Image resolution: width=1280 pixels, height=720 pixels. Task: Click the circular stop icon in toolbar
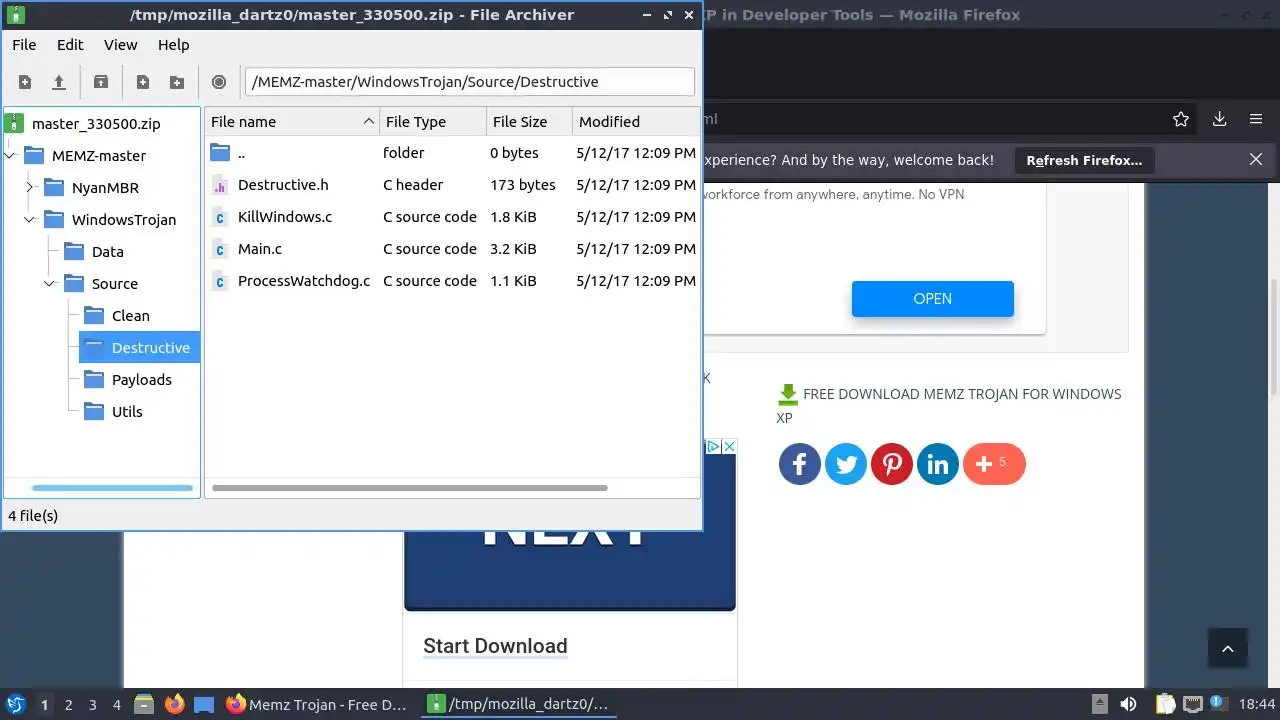click(219, 82)
